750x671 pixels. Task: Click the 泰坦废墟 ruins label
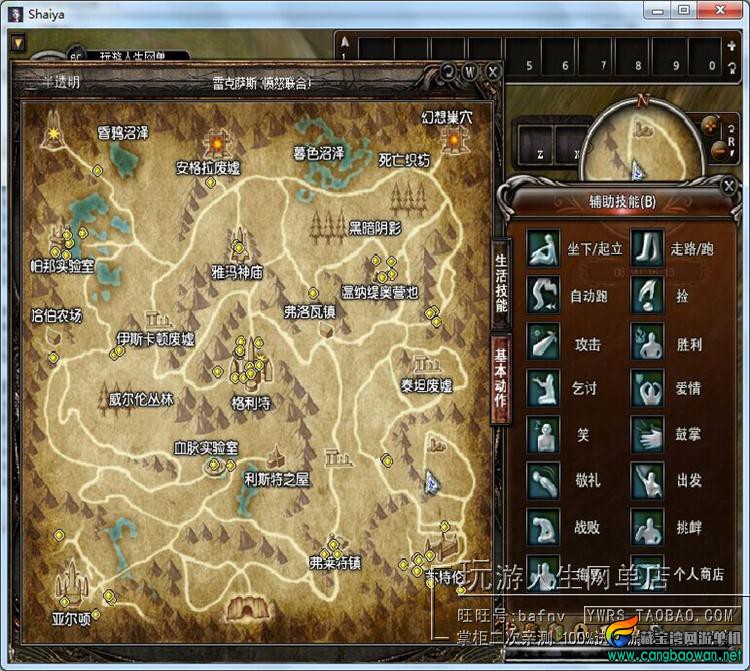[426, 385]
